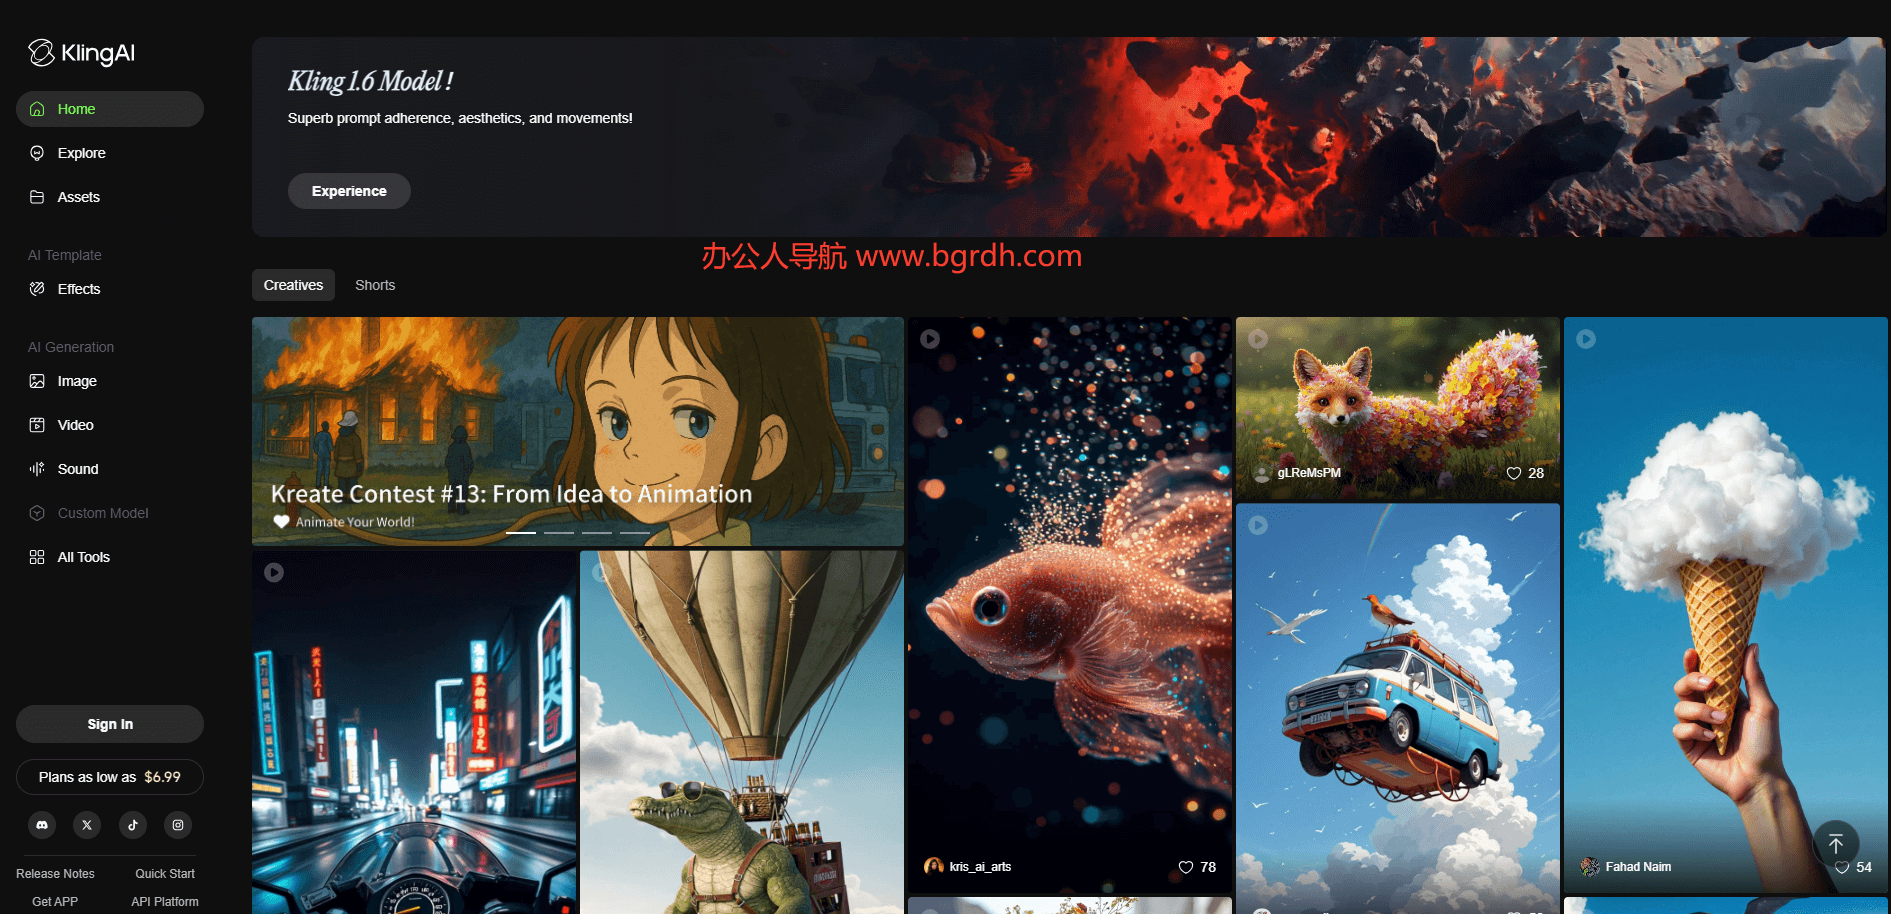
Task: Open Image generation in sidebar
Action: coord(77,381)
